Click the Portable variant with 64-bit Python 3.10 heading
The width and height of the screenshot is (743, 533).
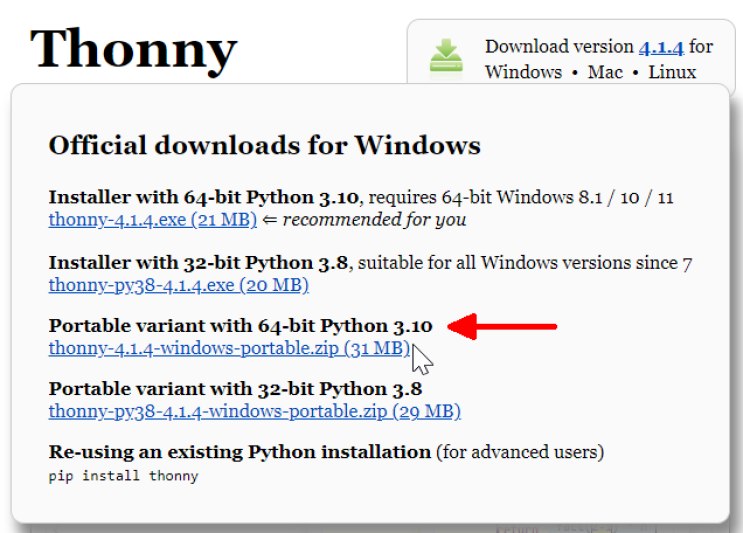click(240, 326)
